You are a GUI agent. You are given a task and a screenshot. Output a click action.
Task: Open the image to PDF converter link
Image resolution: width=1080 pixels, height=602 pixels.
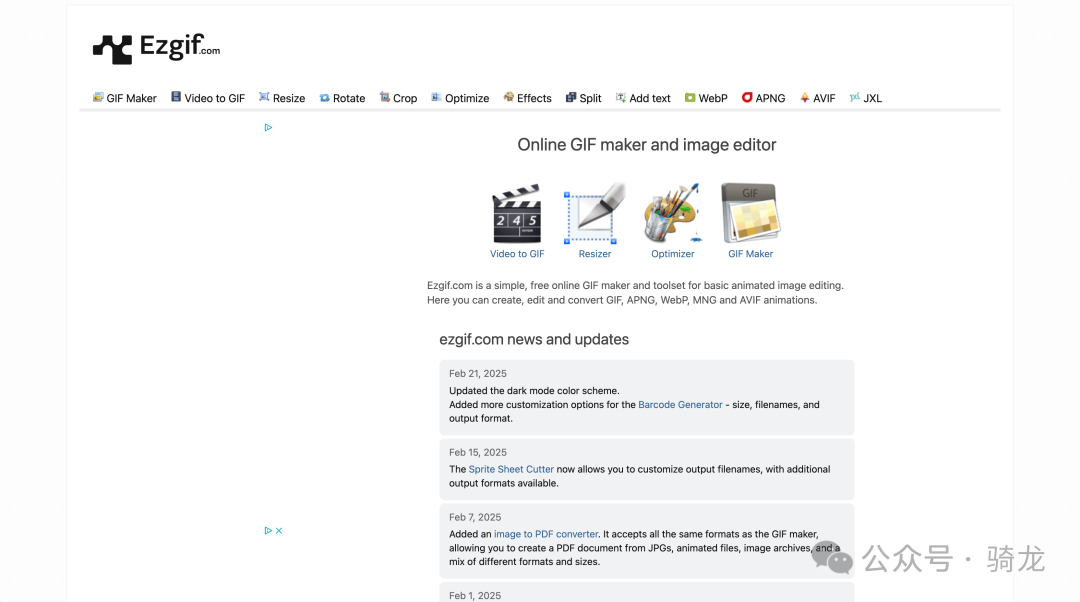click(x=546, y=534)
